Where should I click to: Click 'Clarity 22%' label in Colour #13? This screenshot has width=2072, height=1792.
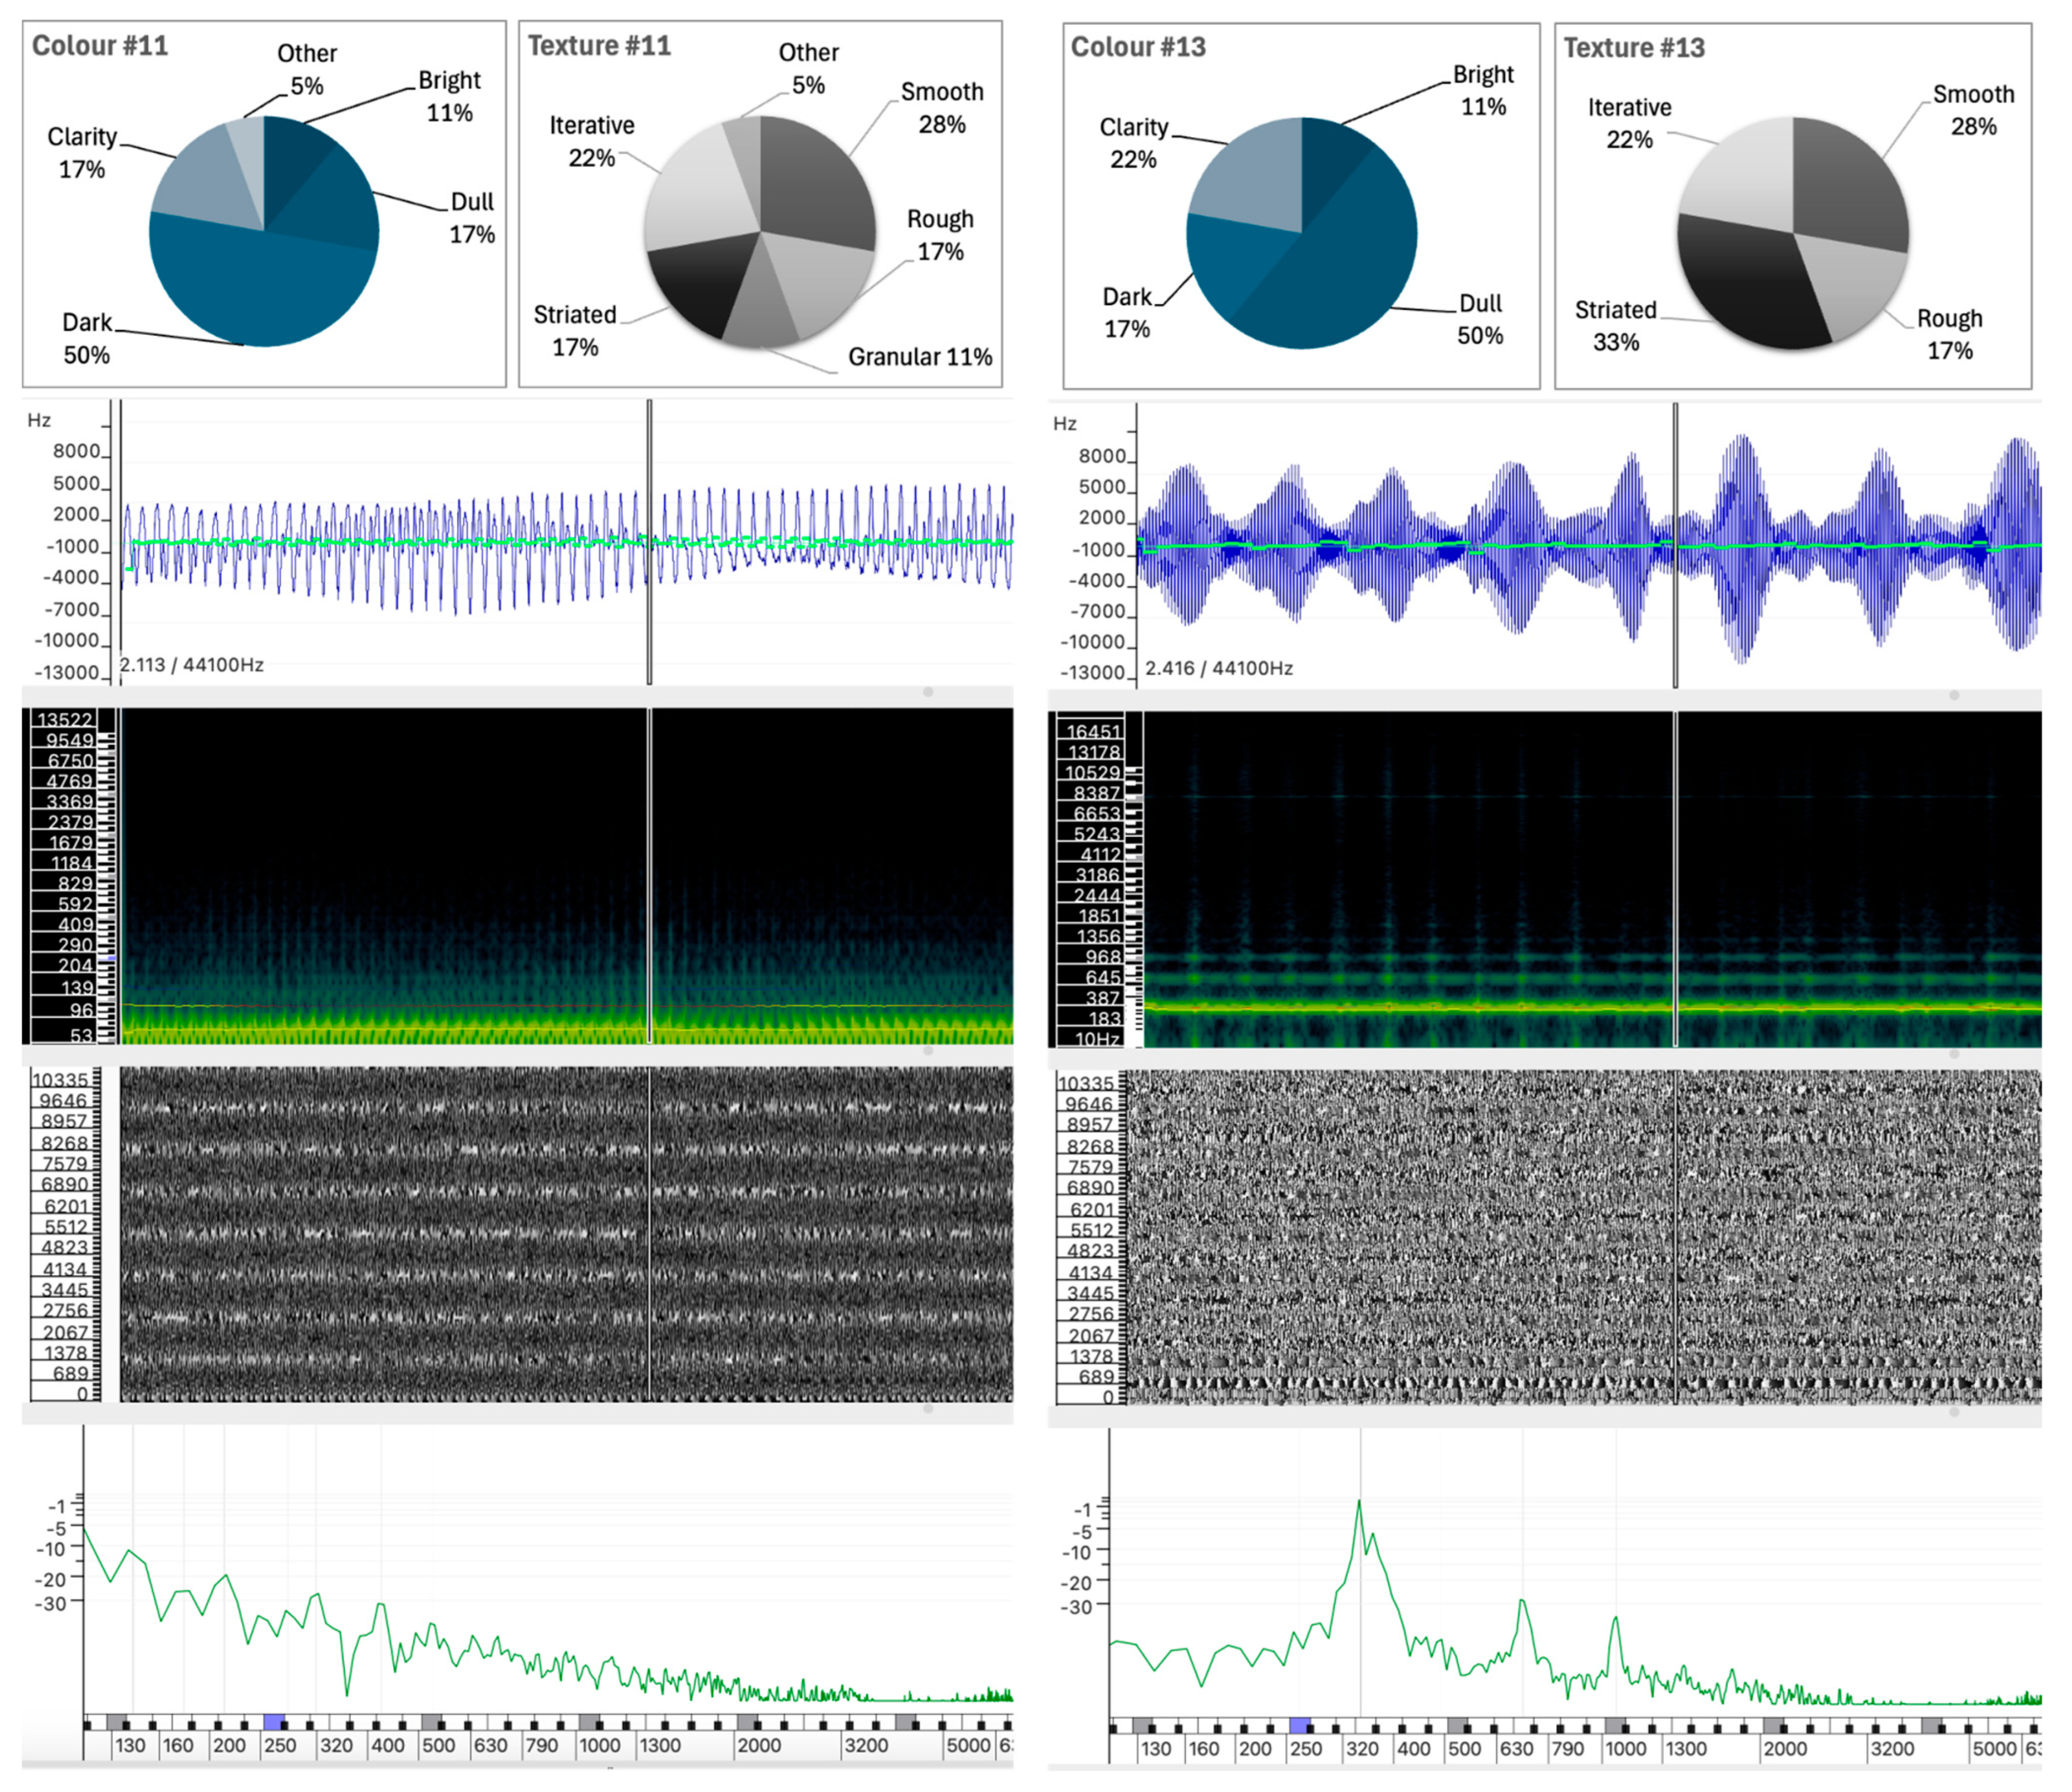click(1134, 143)
